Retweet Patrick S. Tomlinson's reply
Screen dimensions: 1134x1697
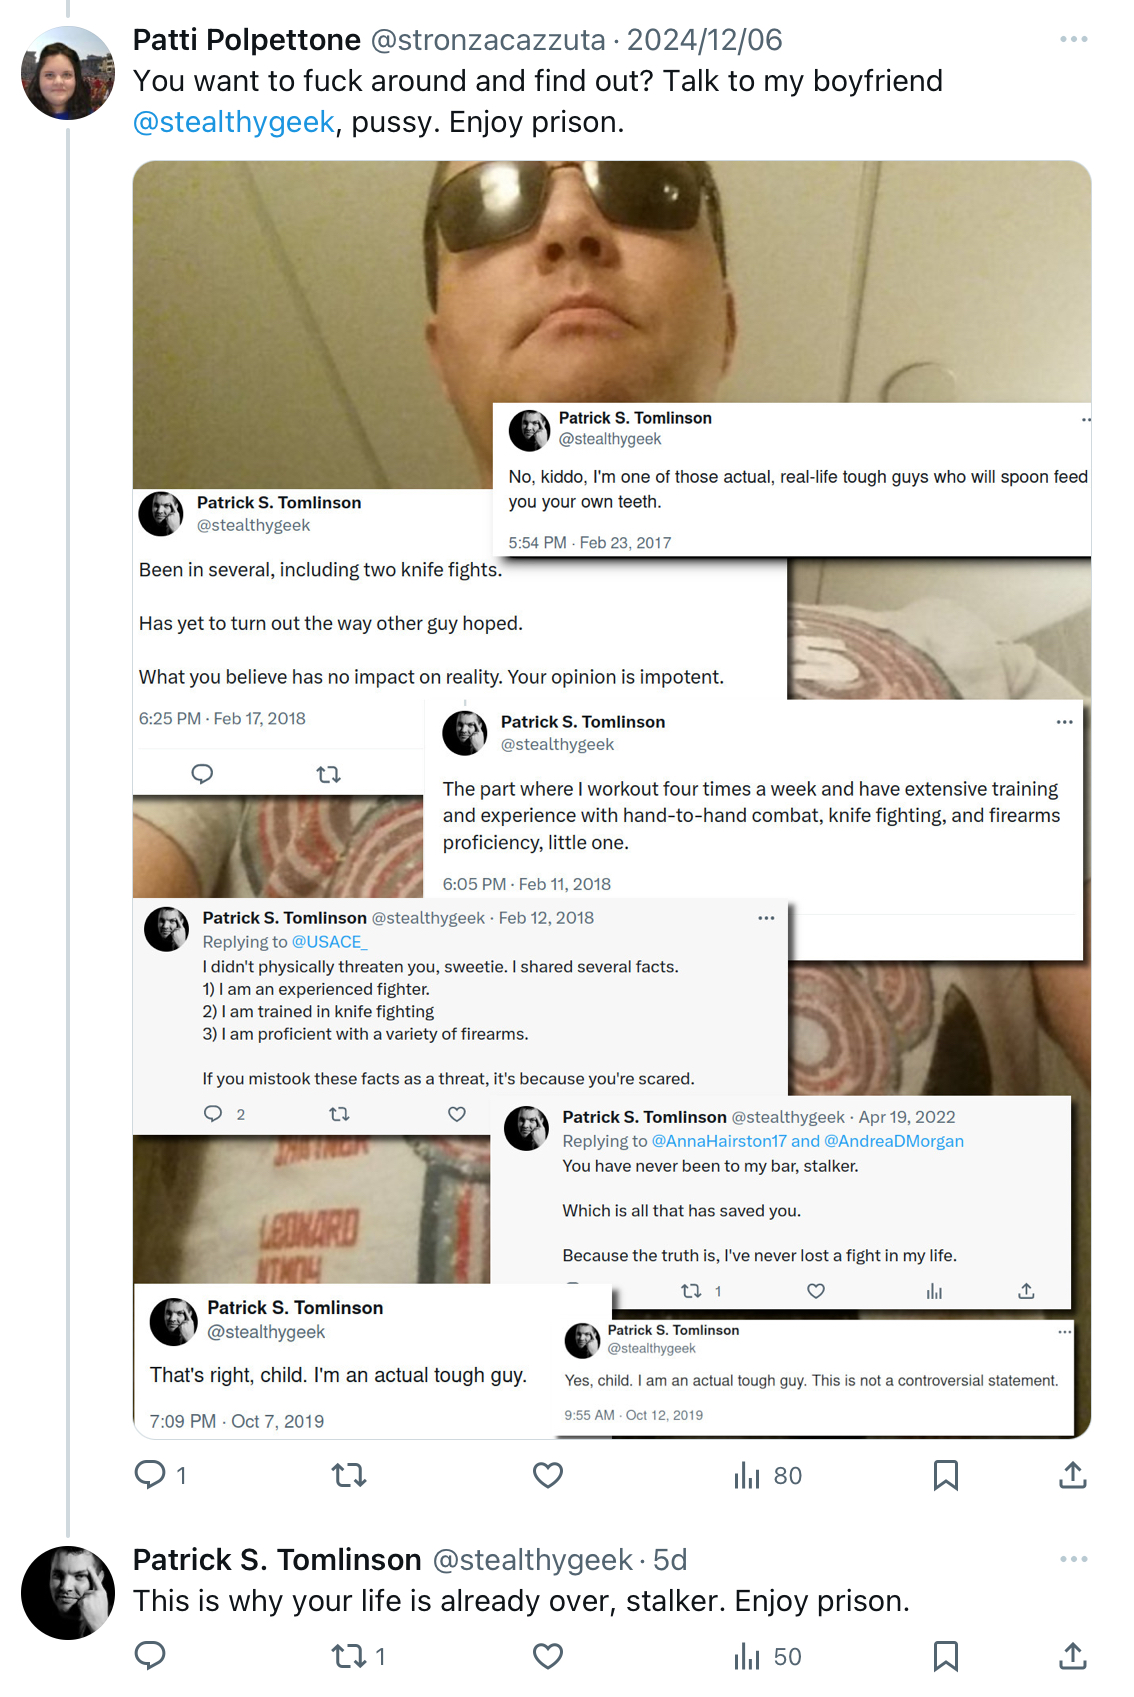[x=358, y=1656]
